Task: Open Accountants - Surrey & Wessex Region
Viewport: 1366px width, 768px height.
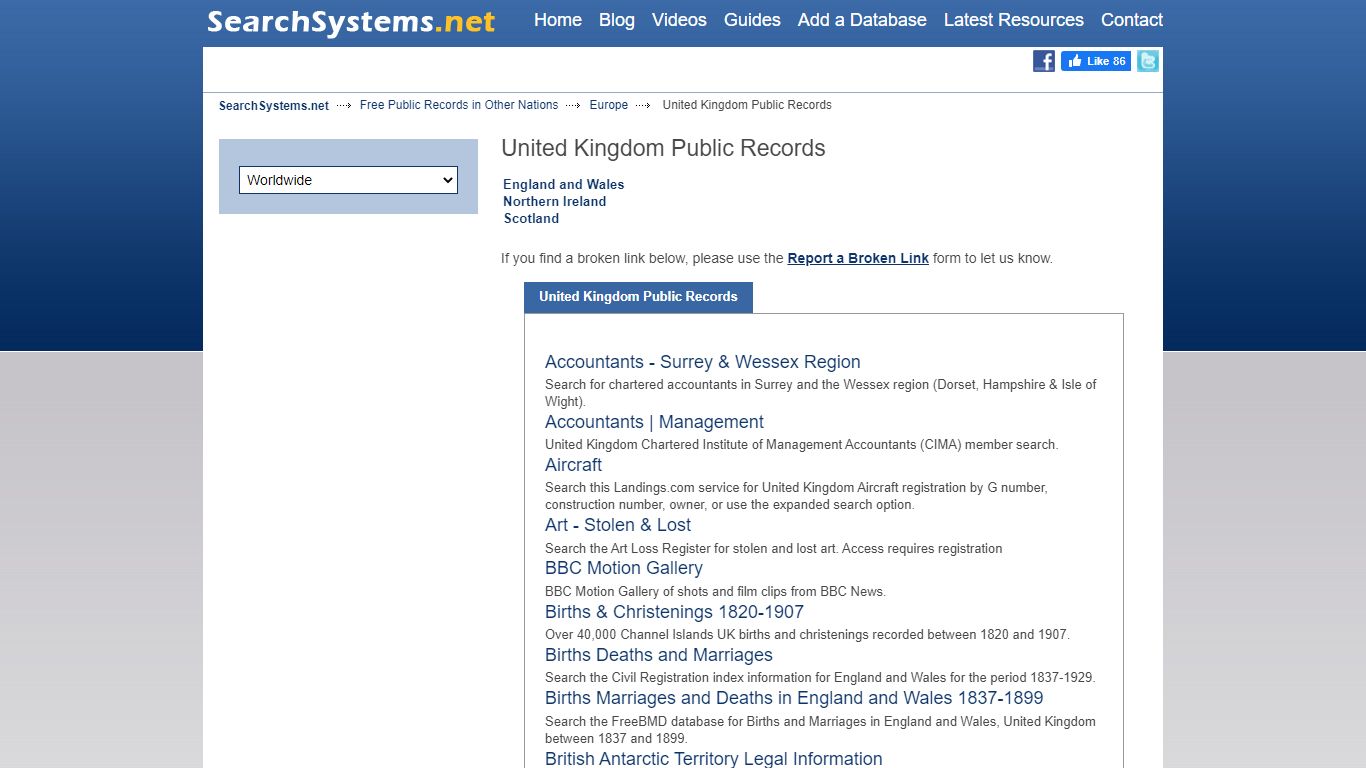Action: point(703,362)
